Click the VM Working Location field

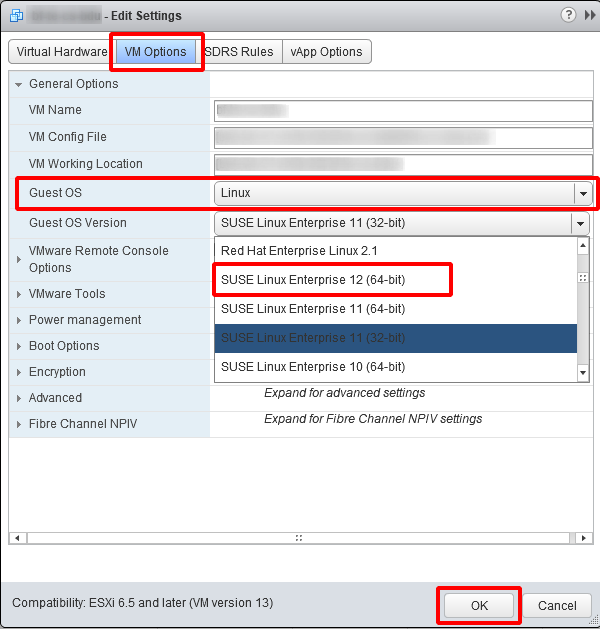click(403, 164)
